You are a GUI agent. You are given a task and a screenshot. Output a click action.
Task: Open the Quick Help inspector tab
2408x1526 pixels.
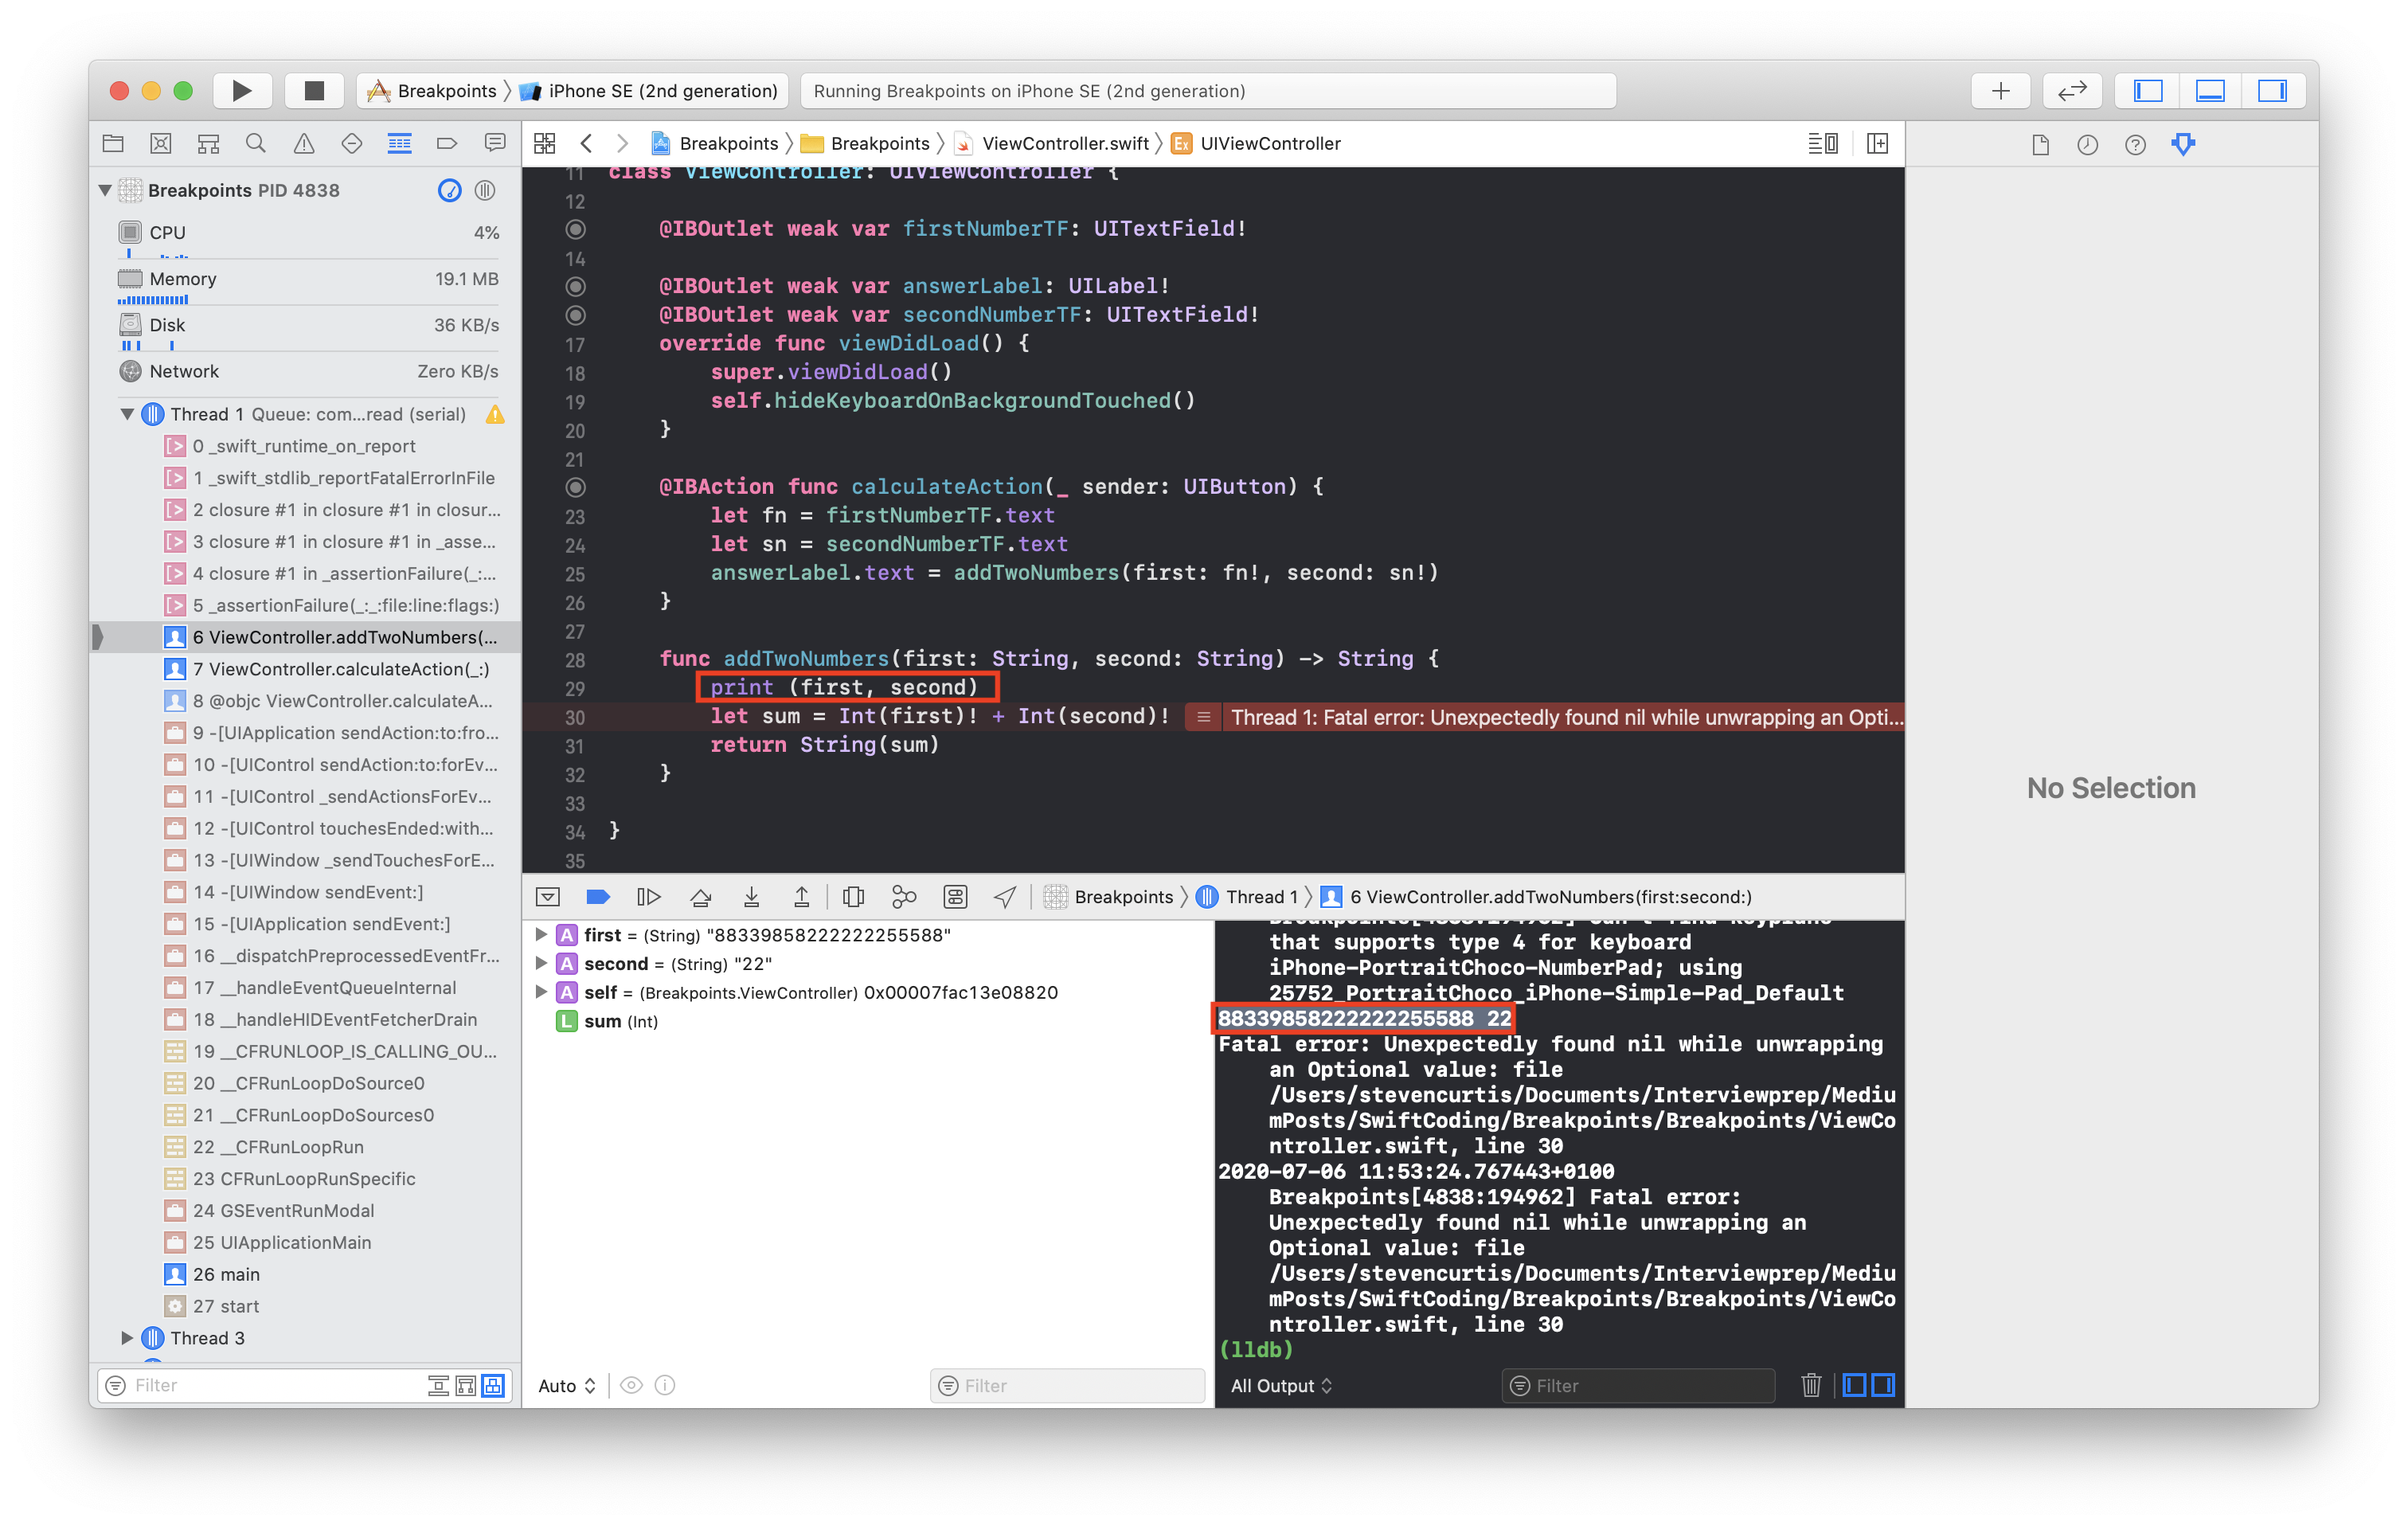pos(2135,145)
